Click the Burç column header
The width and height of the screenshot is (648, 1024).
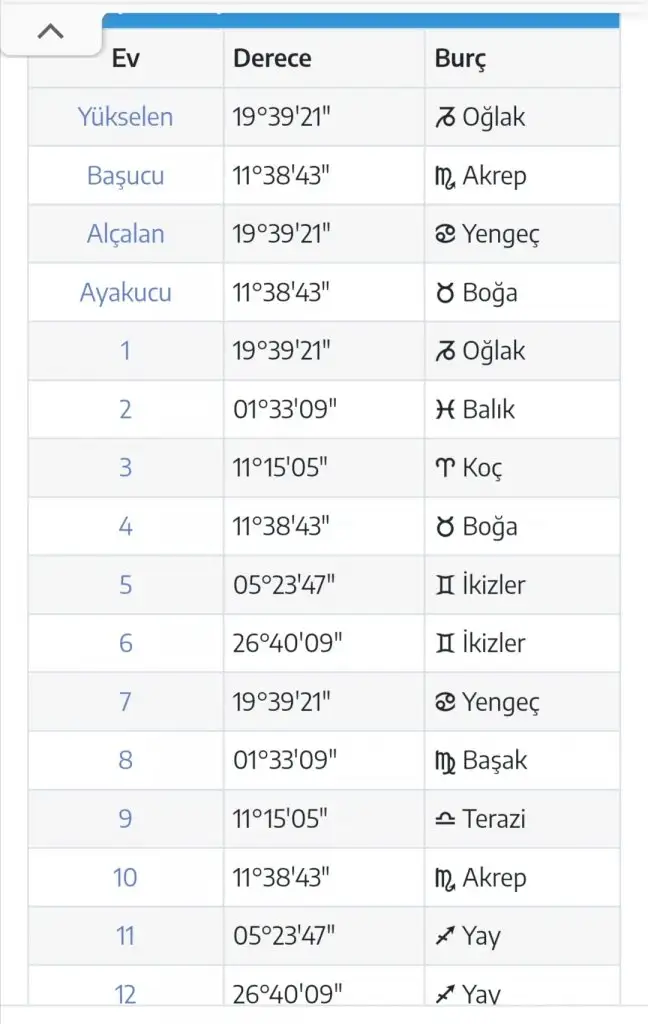pyautogui.click(x=459, y=58)
